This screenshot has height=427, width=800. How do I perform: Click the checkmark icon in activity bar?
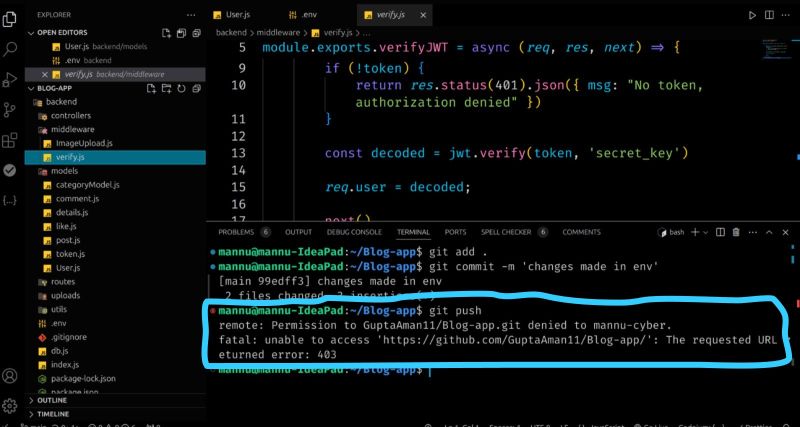[9, 170]
